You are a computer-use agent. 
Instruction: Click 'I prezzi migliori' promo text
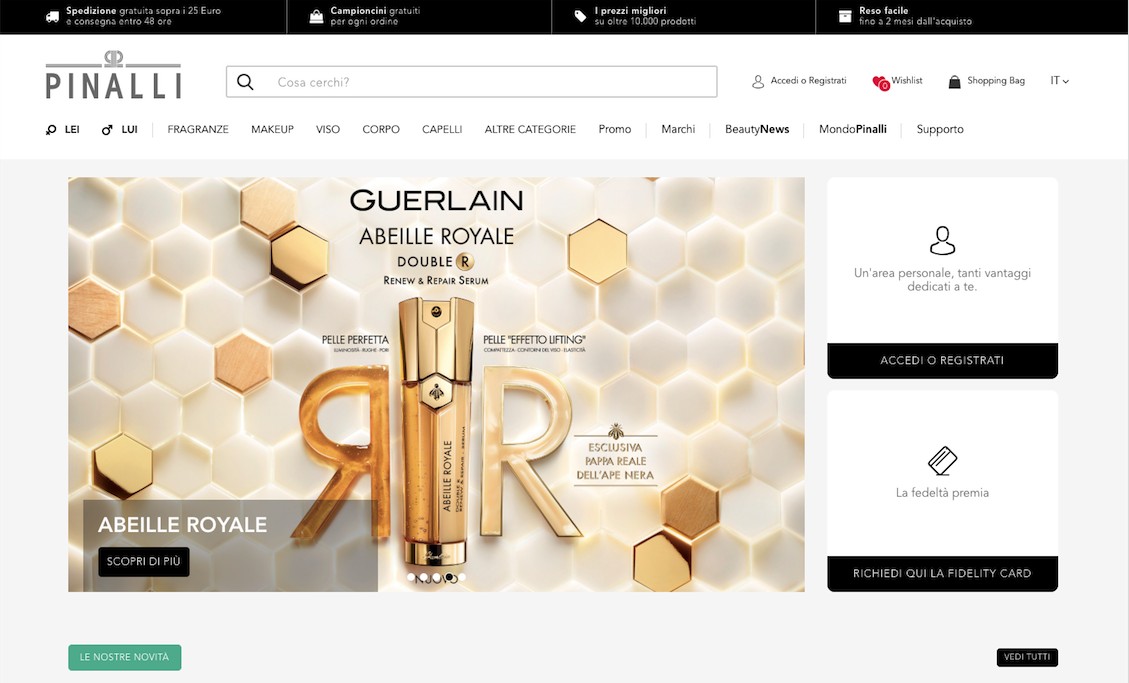point(630,11)
